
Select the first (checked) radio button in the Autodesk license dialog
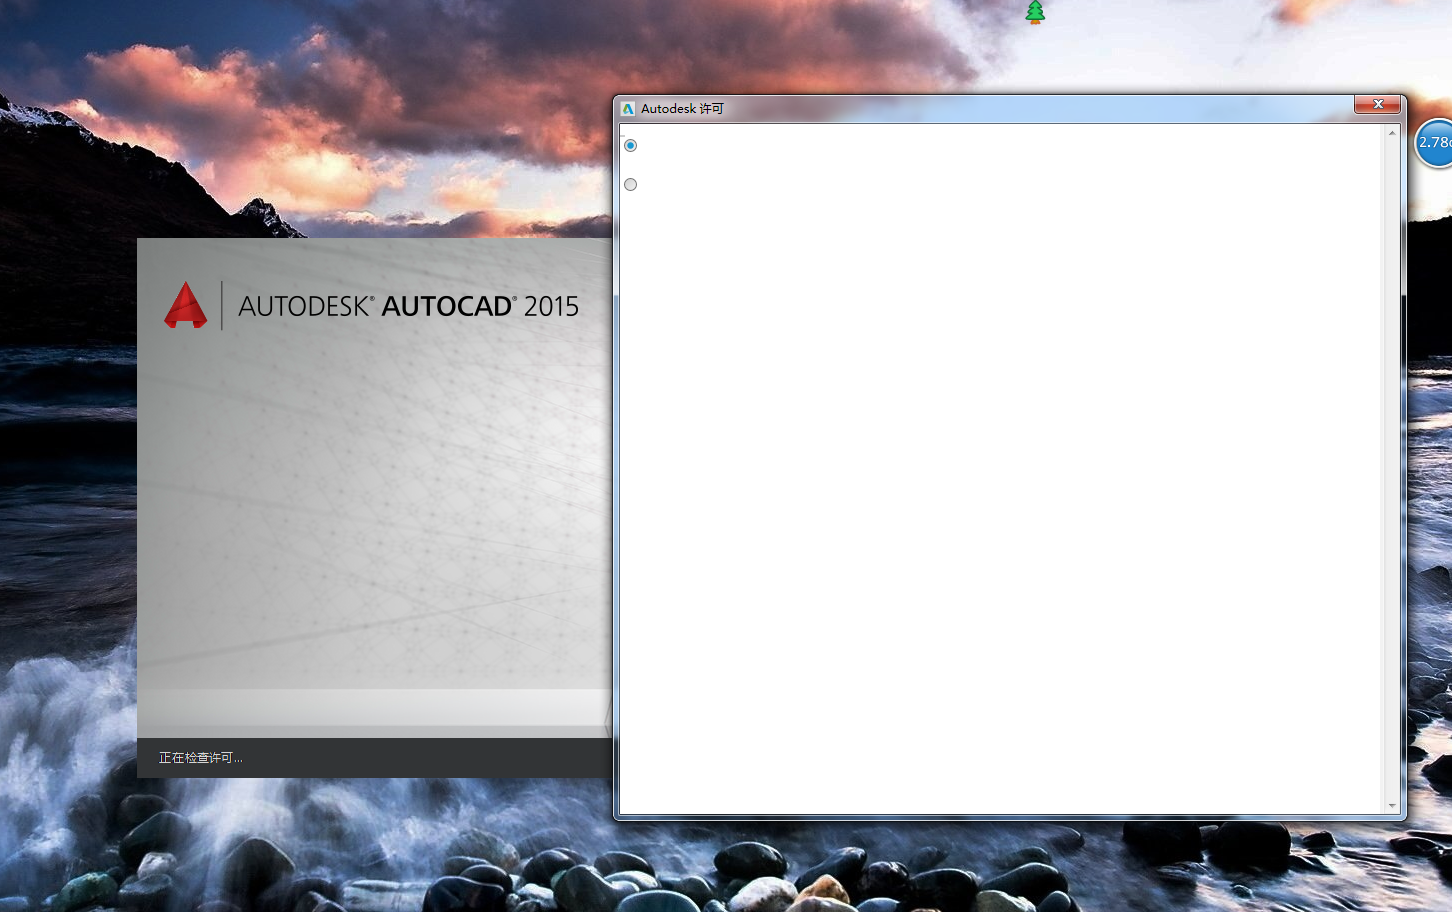pyautogui.click(x=630, y=145)
